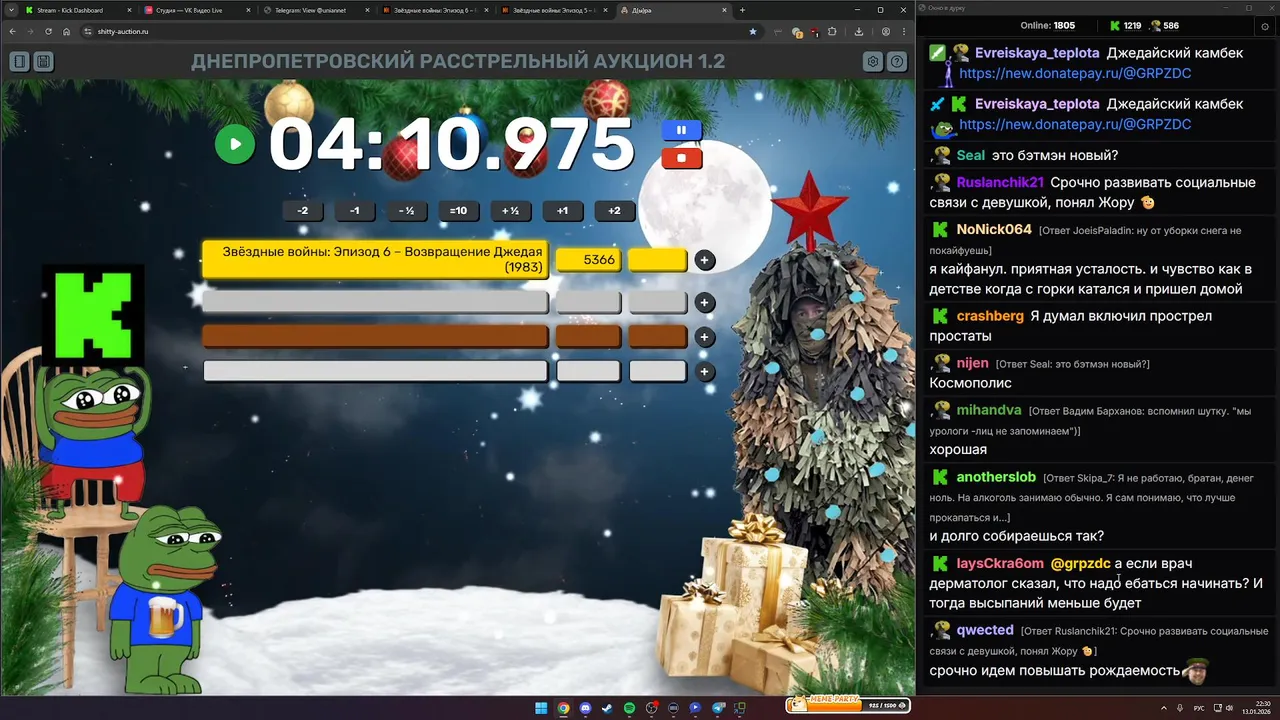Set the timer to ten with =10
The height and width of the screenshot is (720, 1280).
458,211
